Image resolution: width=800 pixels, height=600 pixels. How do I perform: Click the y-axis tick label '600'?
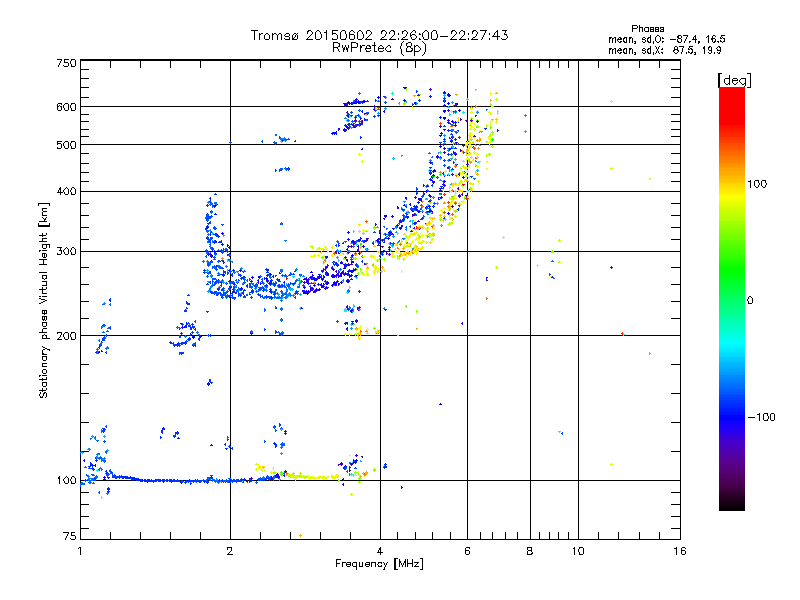click(66, 107)
